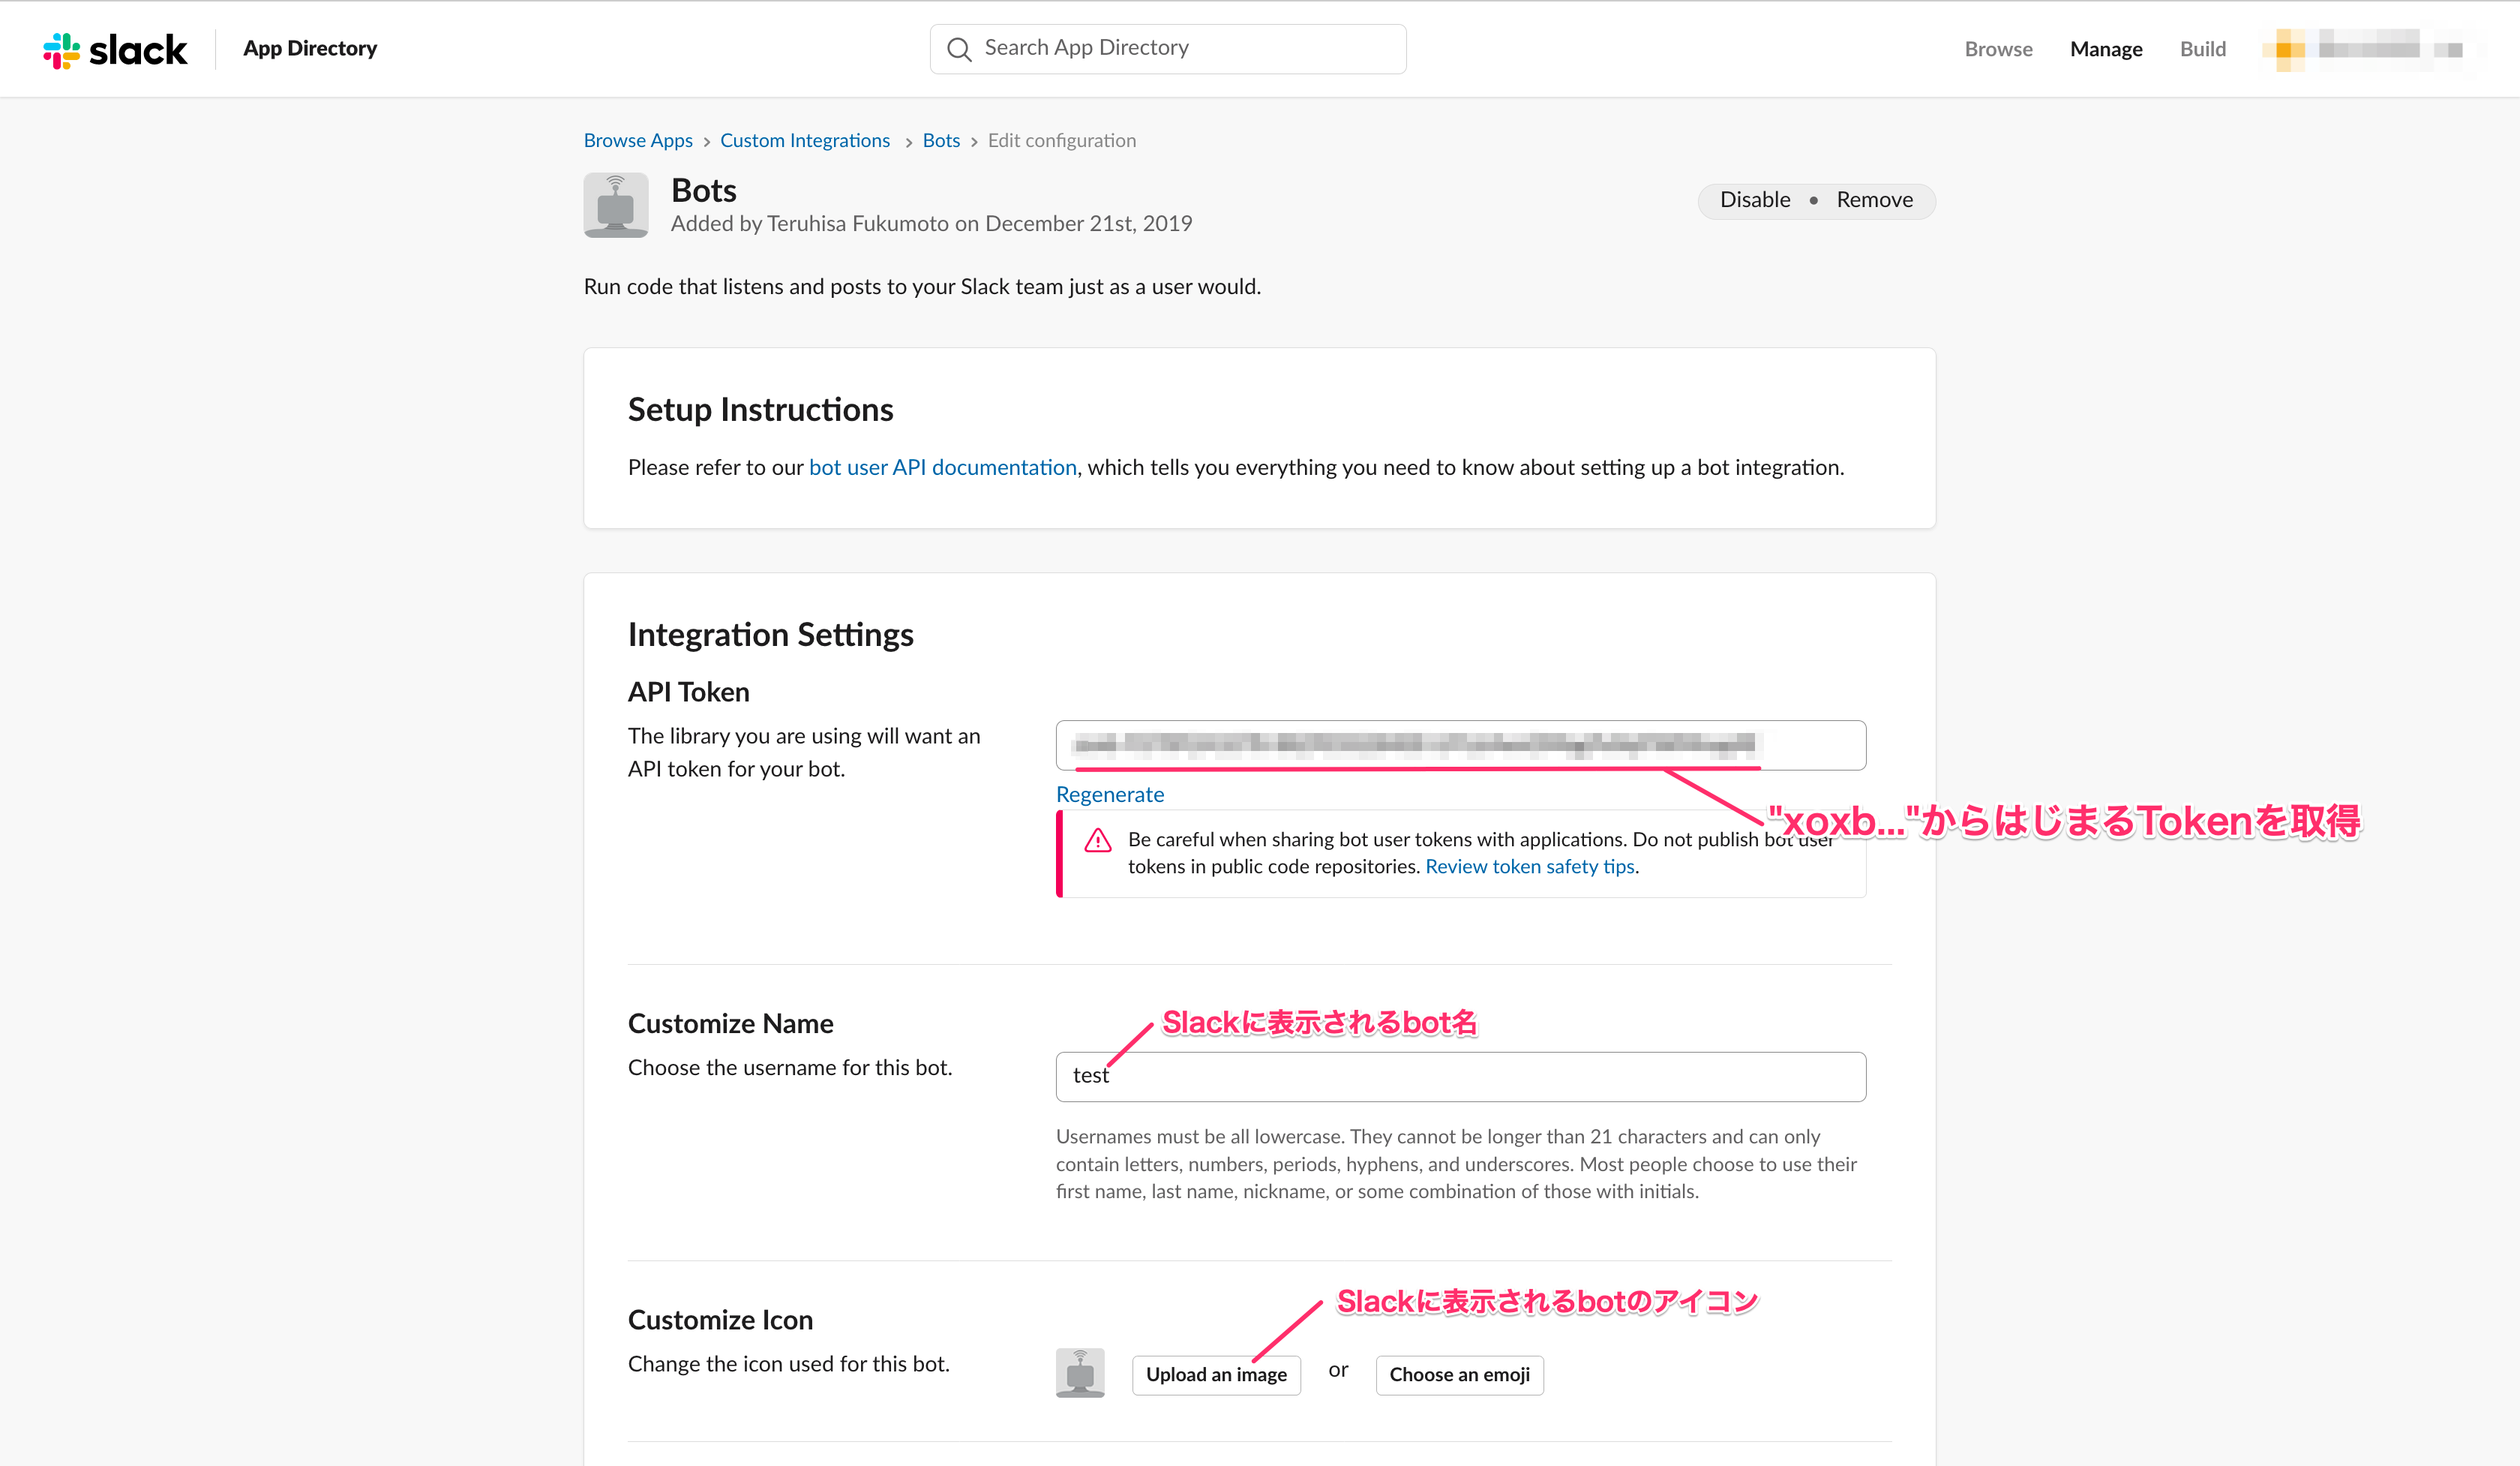Disable this bot integration
2520x1466 pixels.
point(1755,200)
